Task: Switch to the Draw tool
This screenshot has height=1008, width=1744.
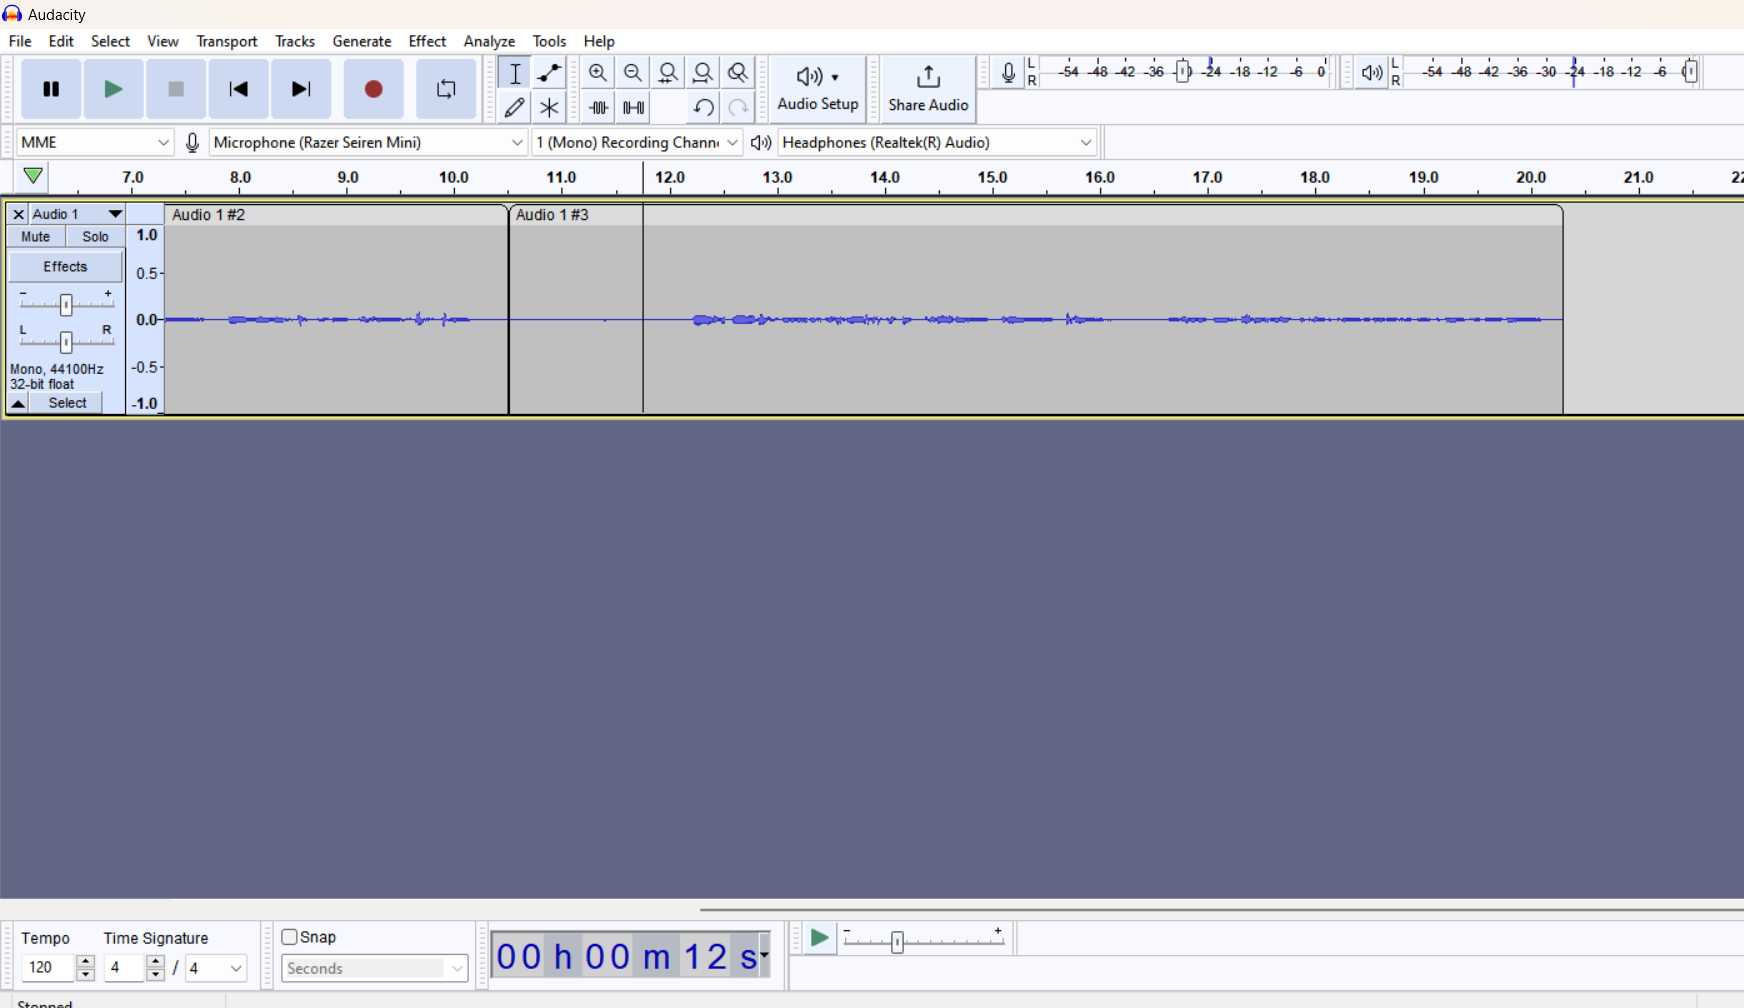Action: pyautogui.click(x=514, y=107)
